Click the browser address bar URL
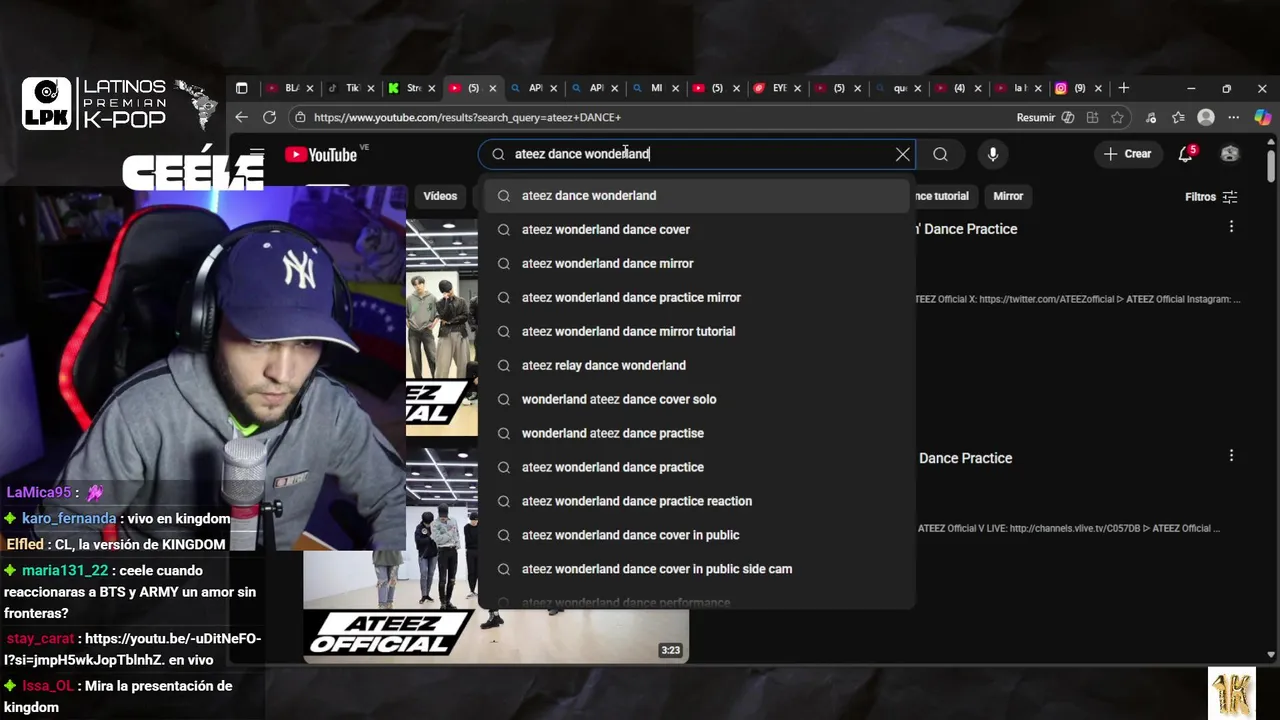The height and width of the screenshot is (720, 1280). click(x=467, y=117)
